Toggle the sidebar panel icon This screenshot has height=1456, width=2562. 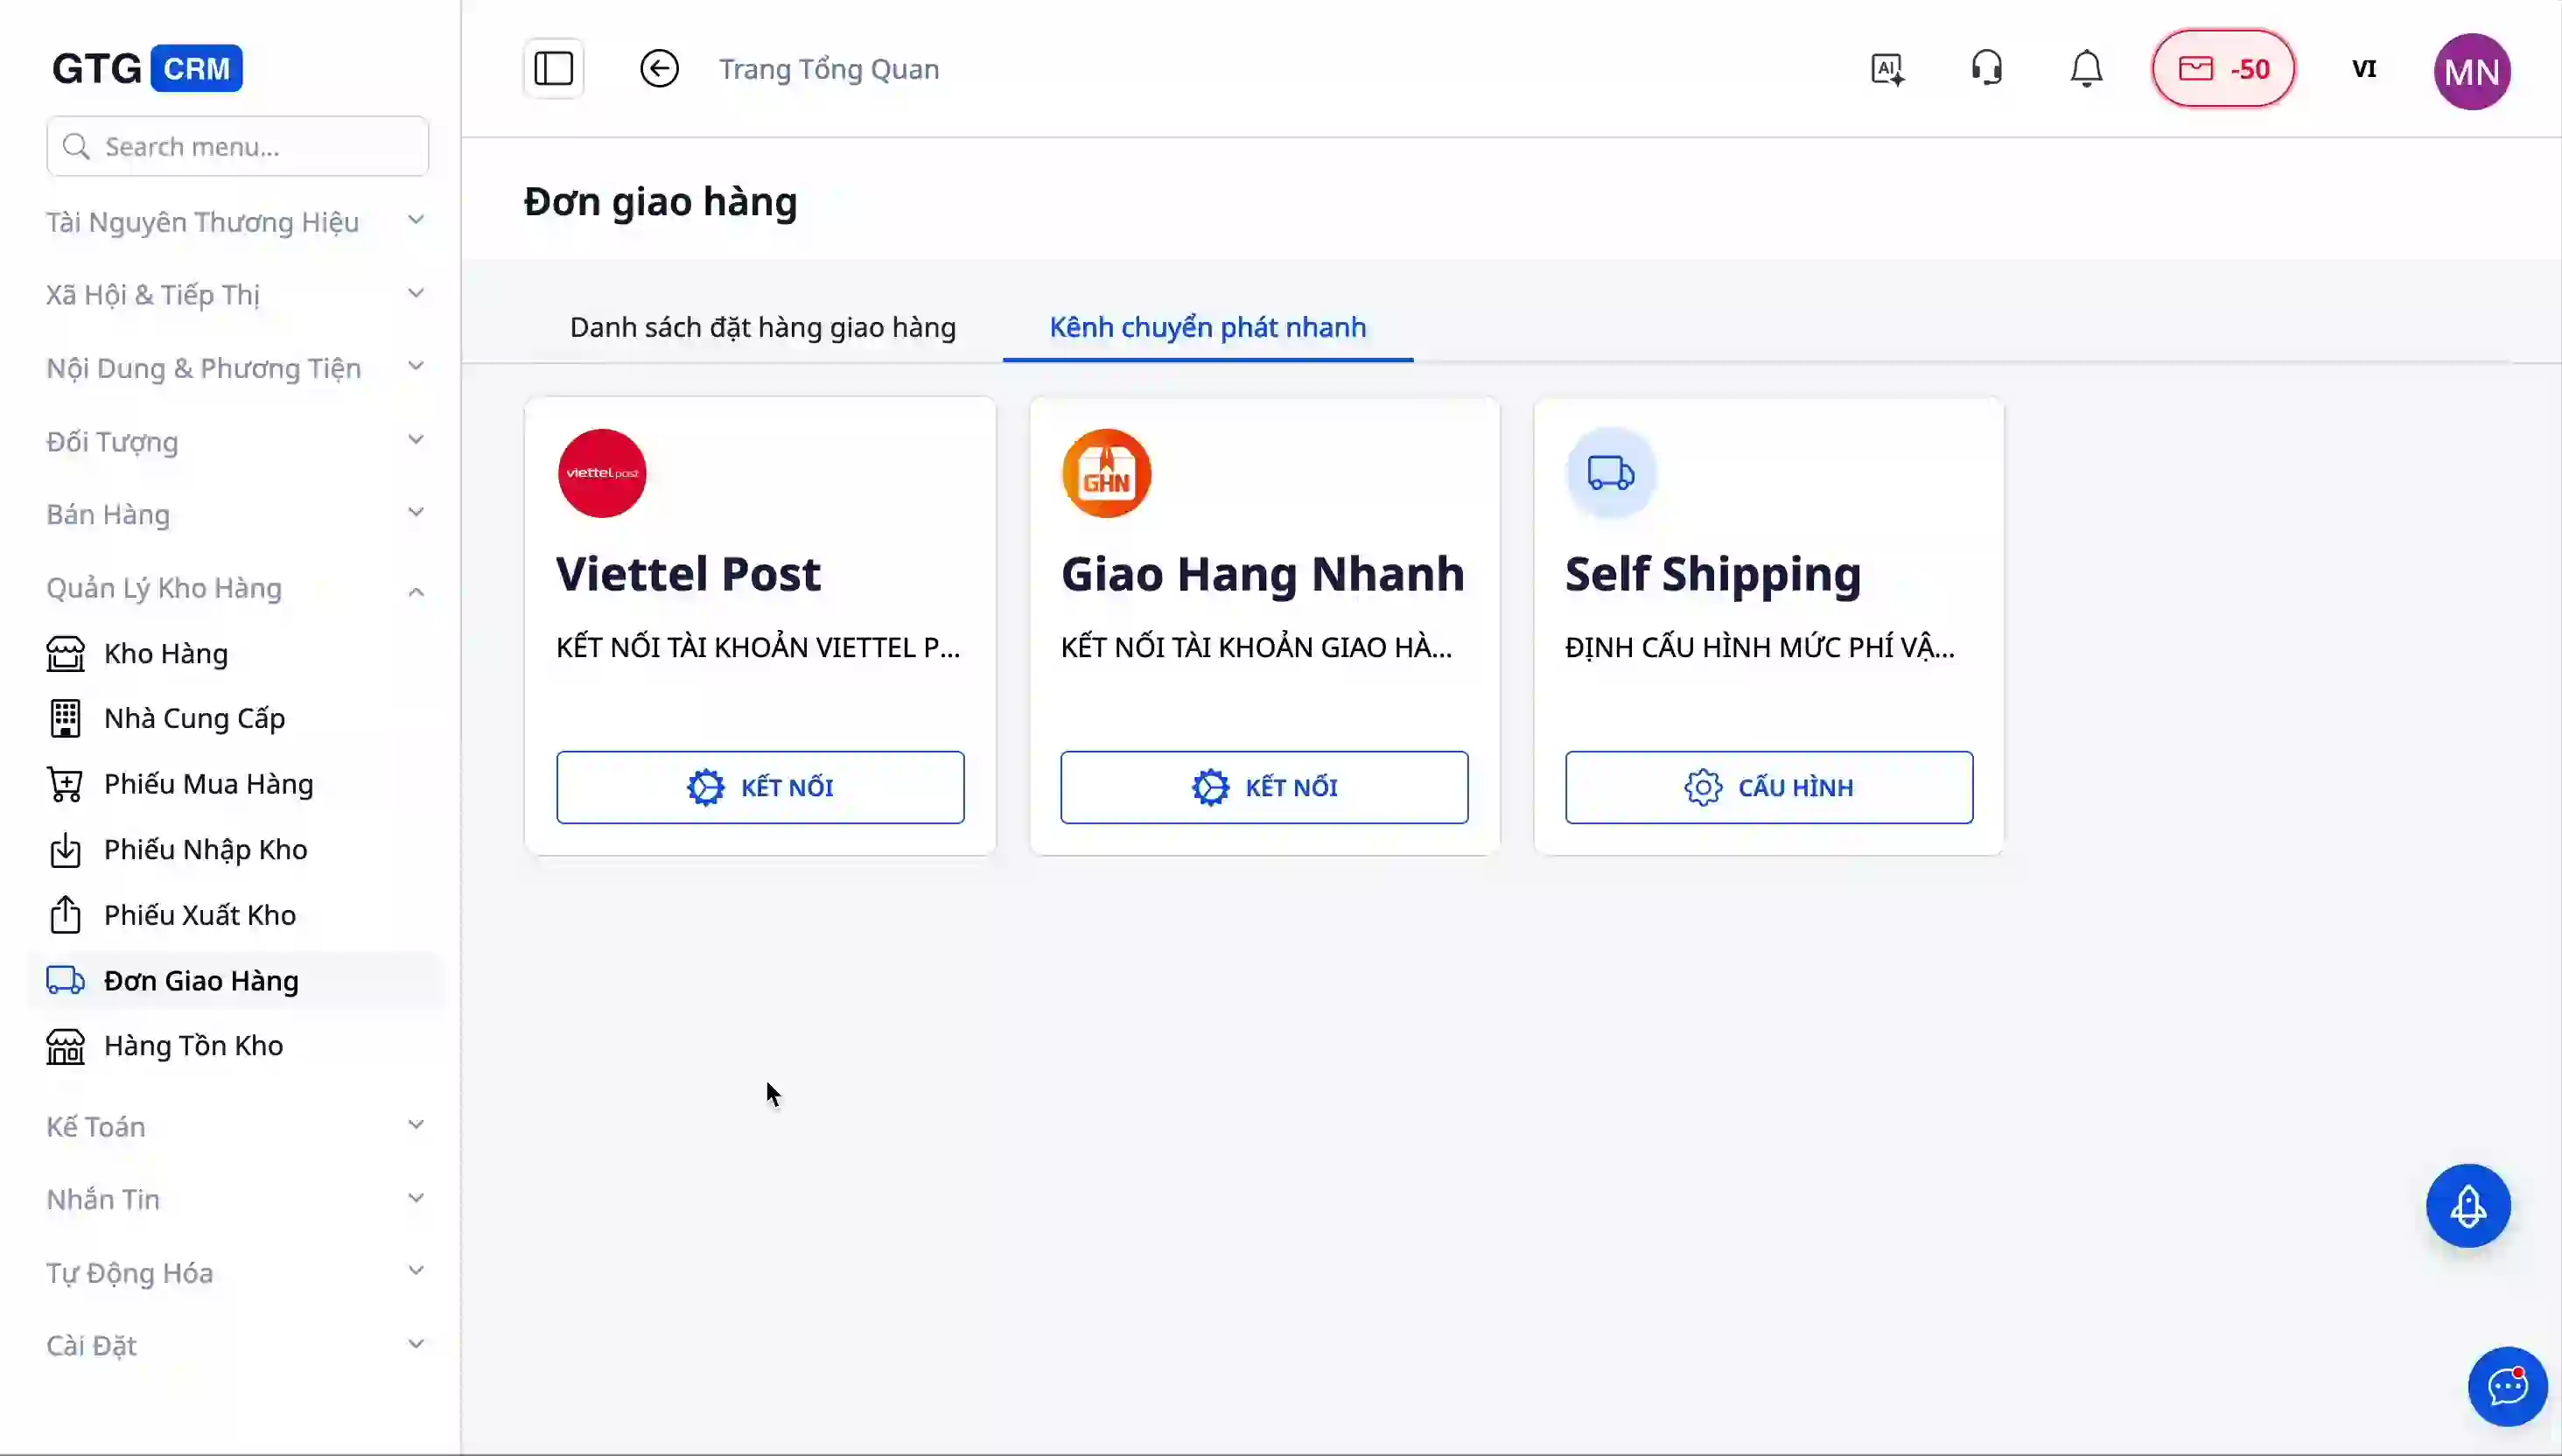[553, 68]
